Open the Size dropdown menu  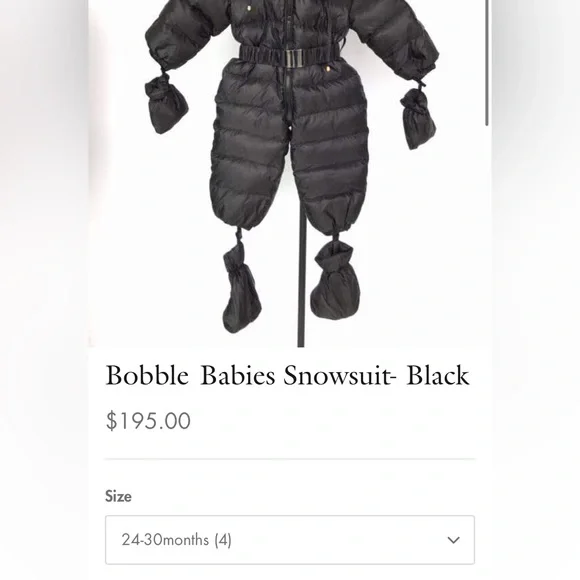[290, 540]
